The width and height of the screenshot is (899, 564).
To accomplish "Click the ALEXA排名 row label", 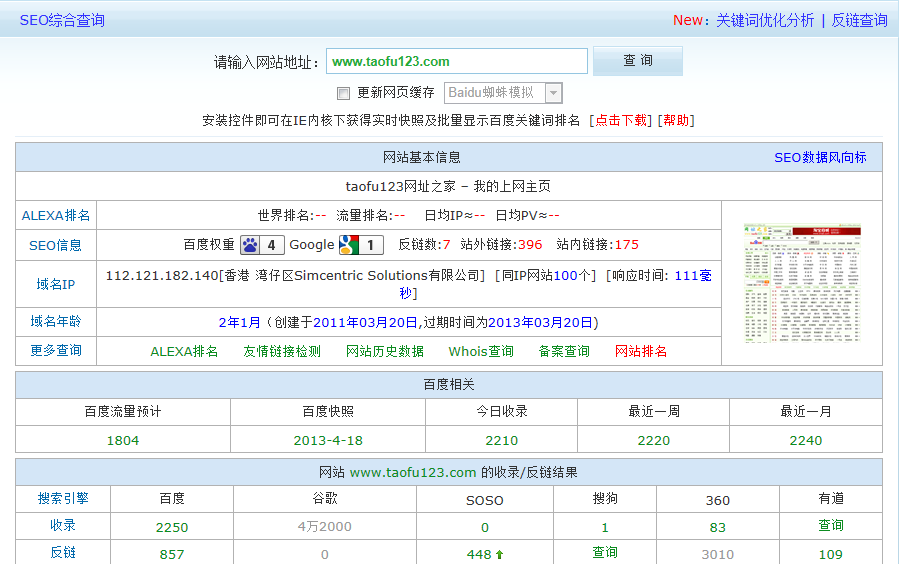I will (x=56, y=216).
